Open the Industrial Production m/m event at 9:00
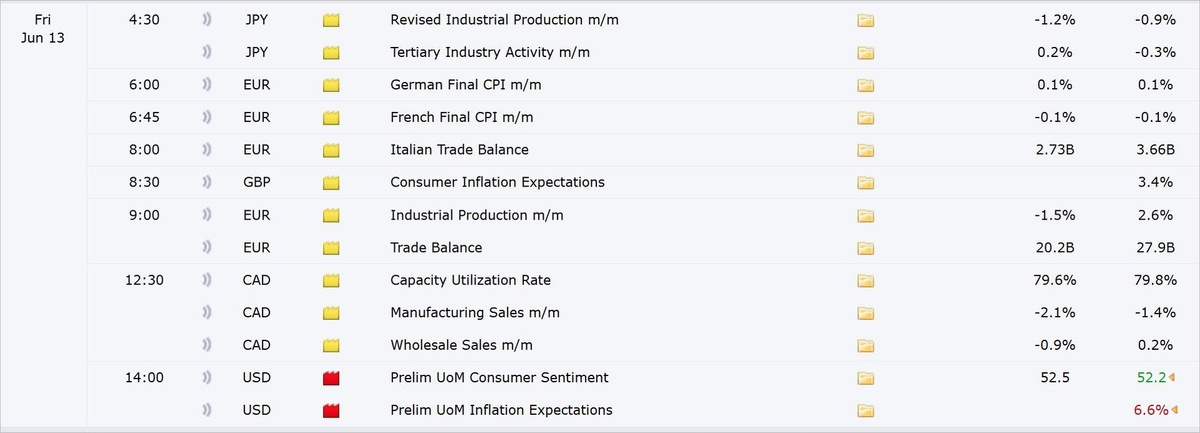The height and width of the screenshot is (433, 1200). pos(477,215)
